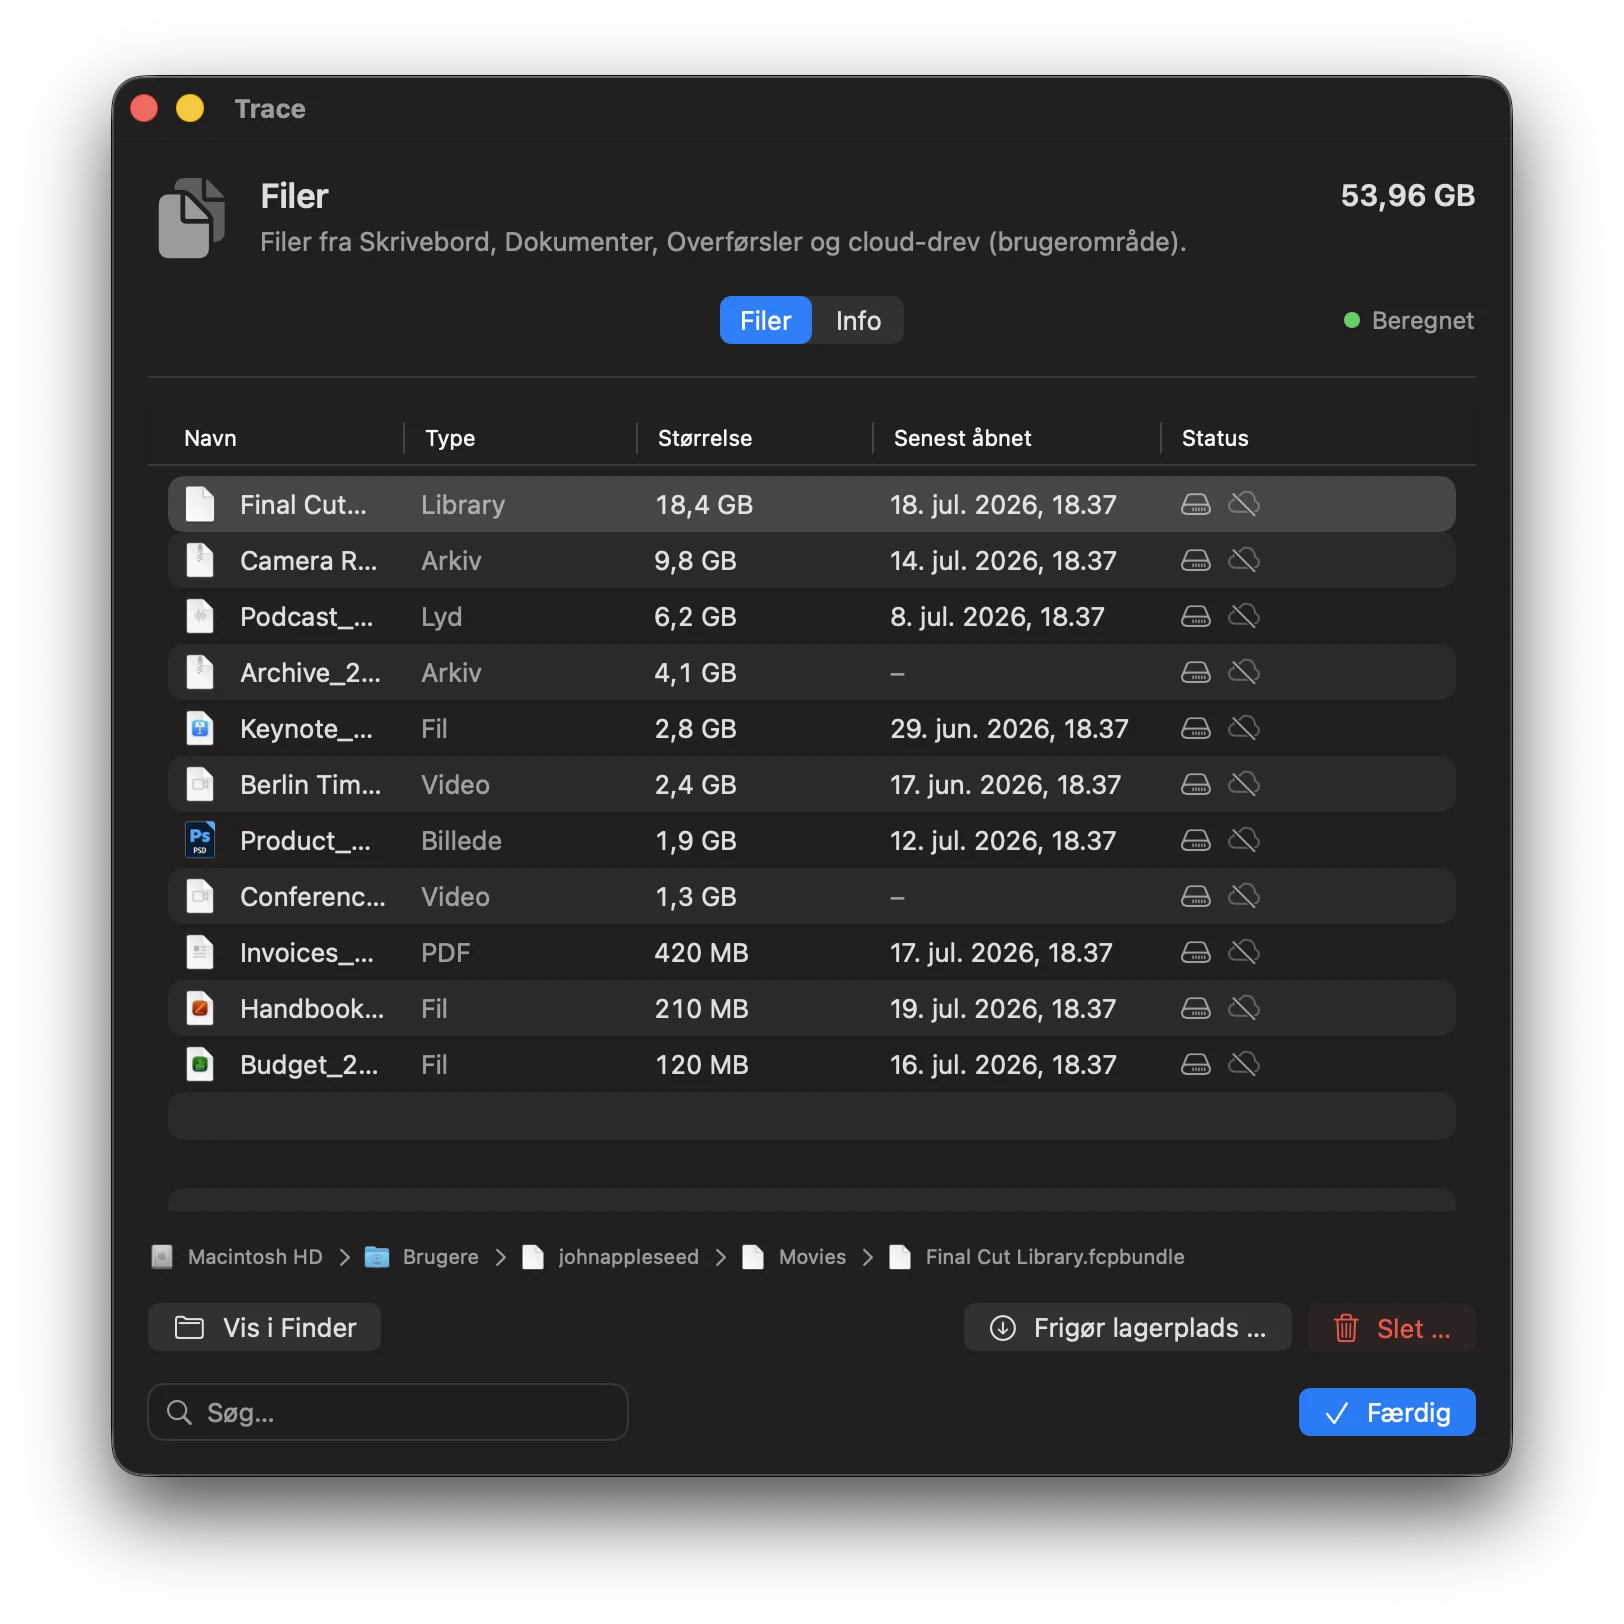Click the Handbook file icon
The image size is (1624, 1624).
pos(200,1008)
